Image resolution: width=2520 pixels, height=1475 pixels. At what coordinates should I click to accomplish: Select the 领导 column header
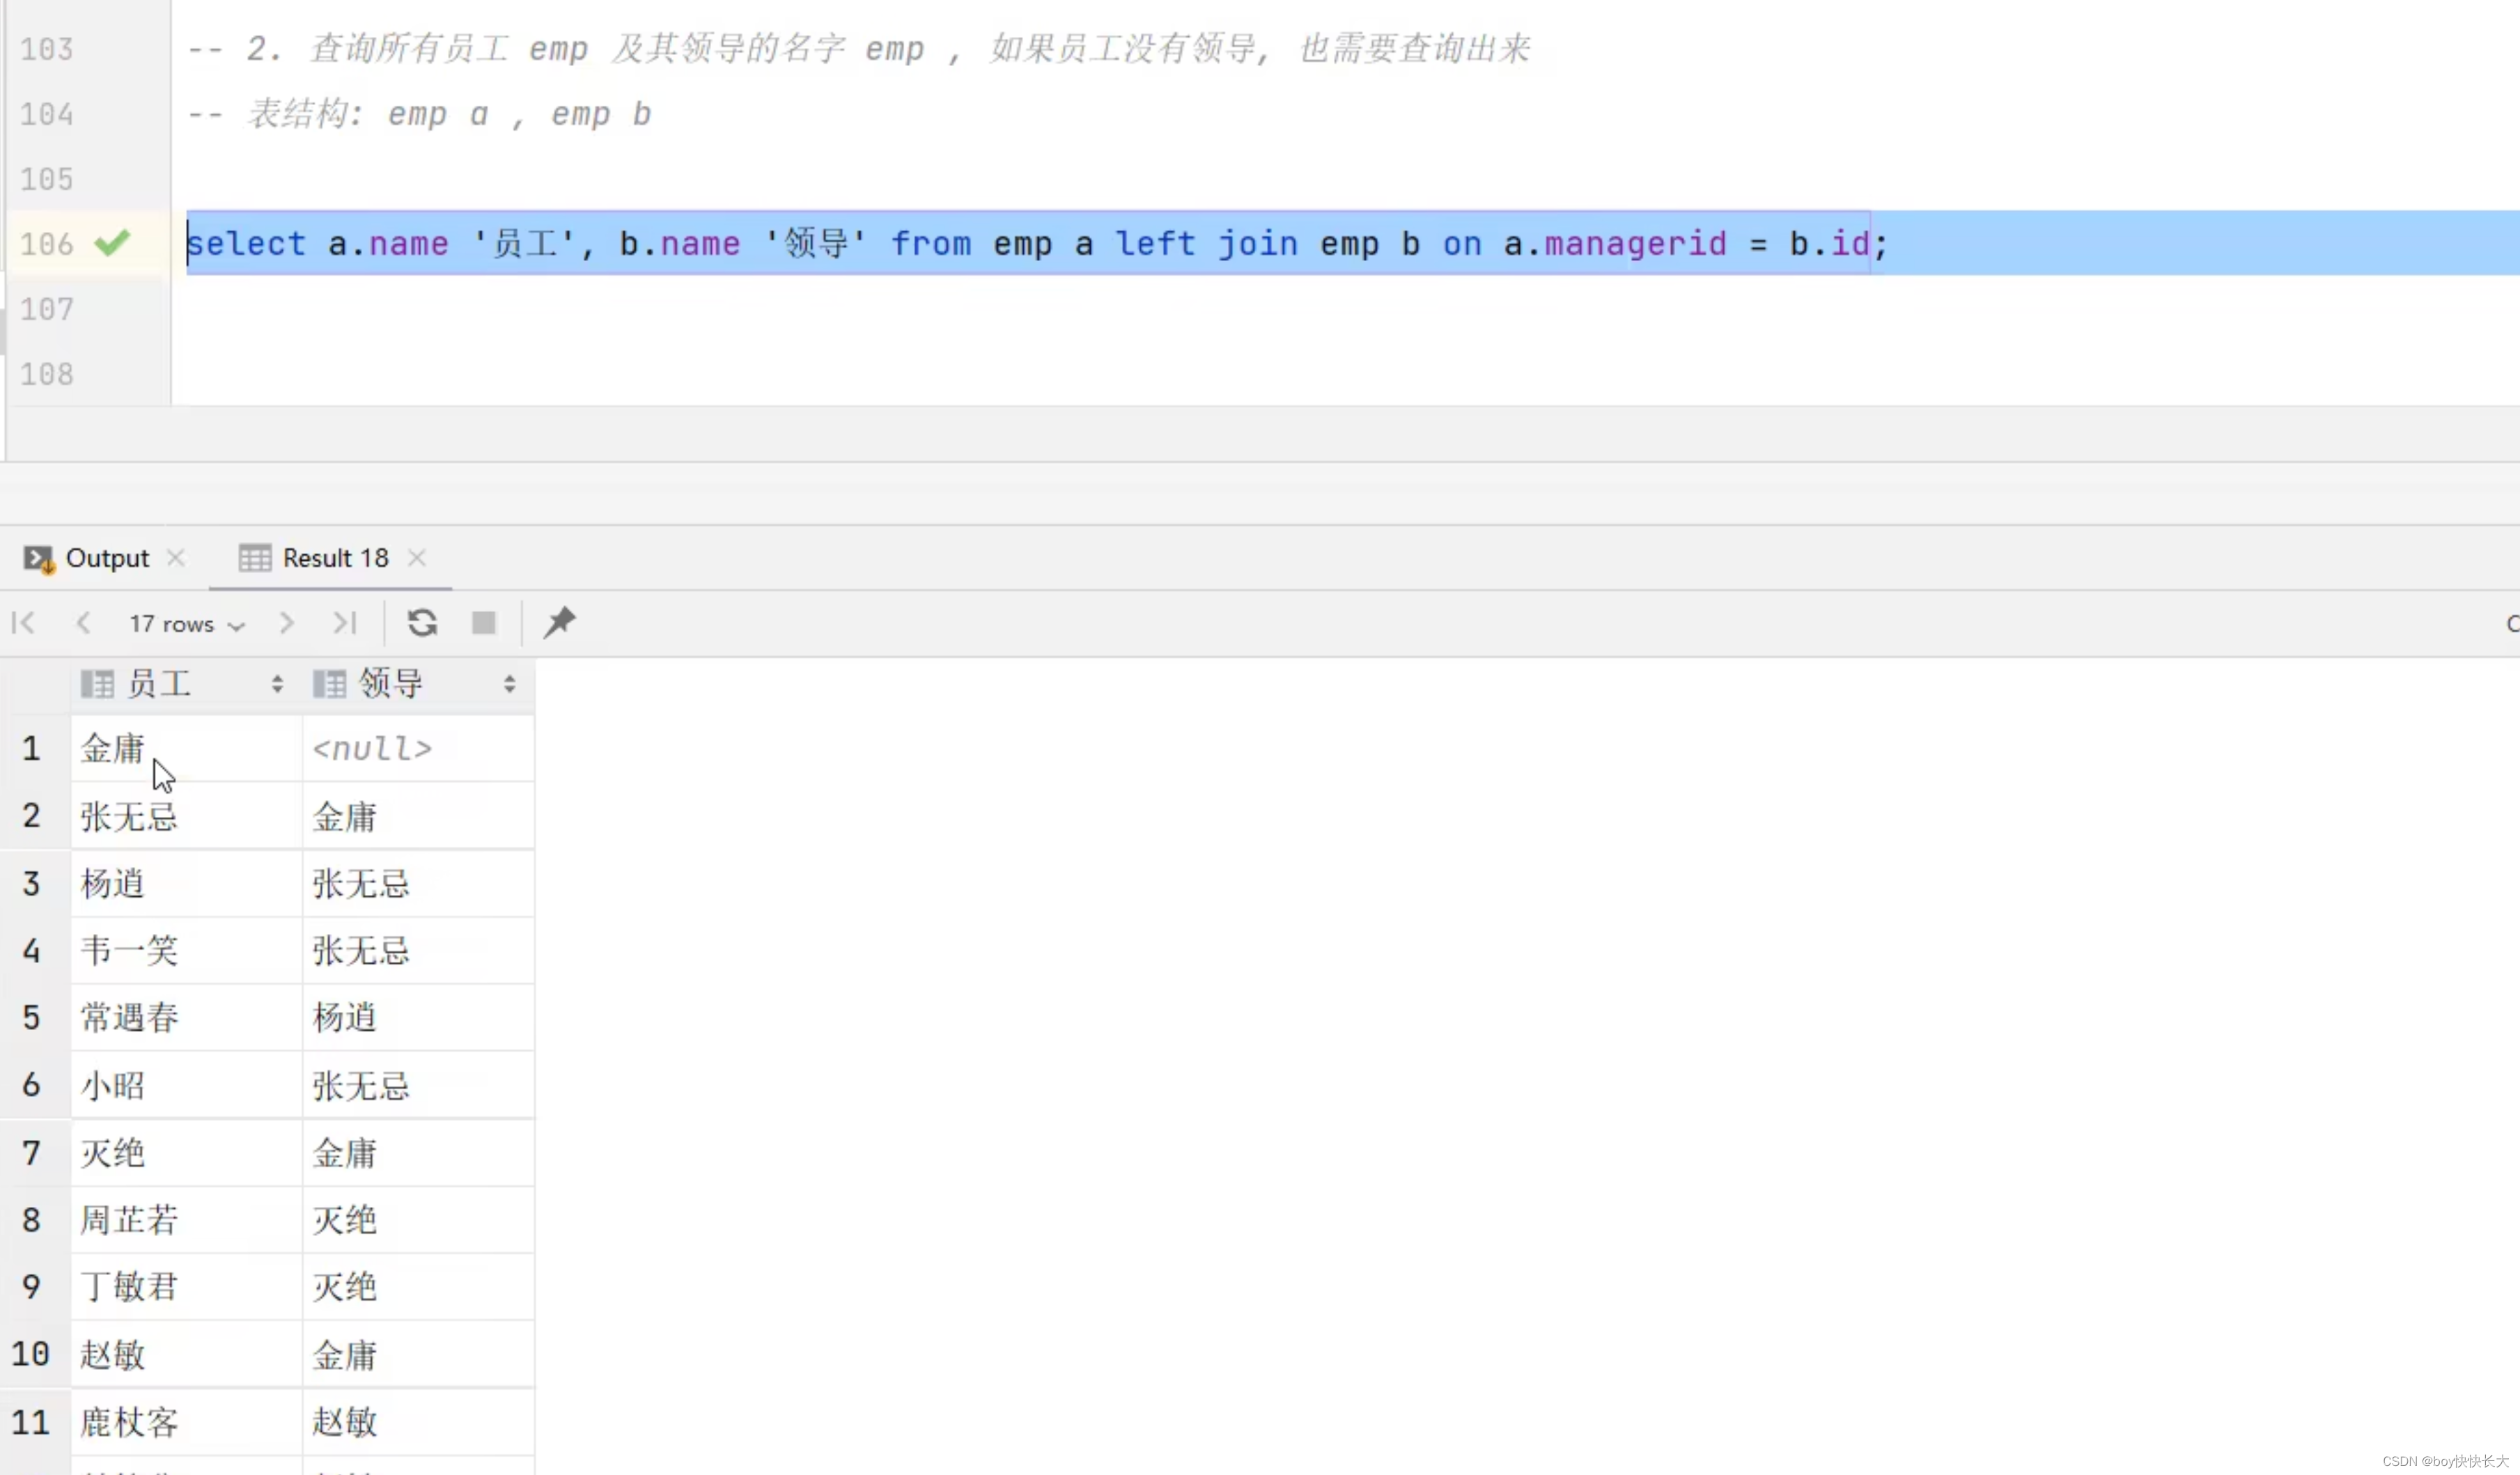(x=418, y=684)
